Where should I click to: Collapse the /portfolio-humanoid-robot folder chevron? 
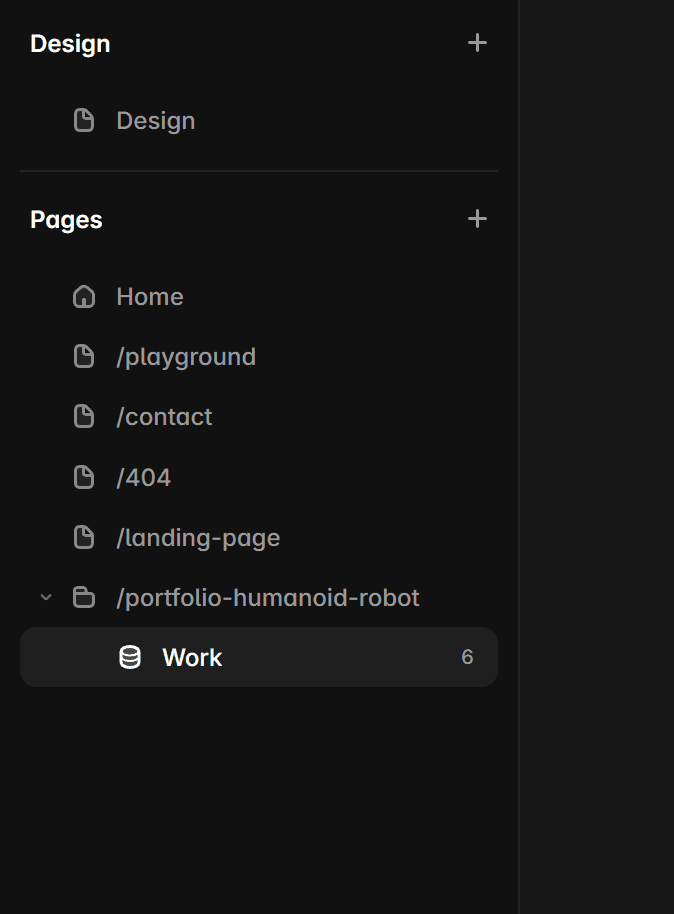(x=46, y=597)
